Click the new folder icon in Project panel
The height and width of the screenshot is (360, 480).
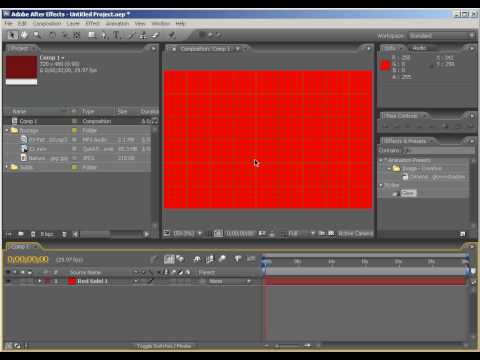[21, 234]
